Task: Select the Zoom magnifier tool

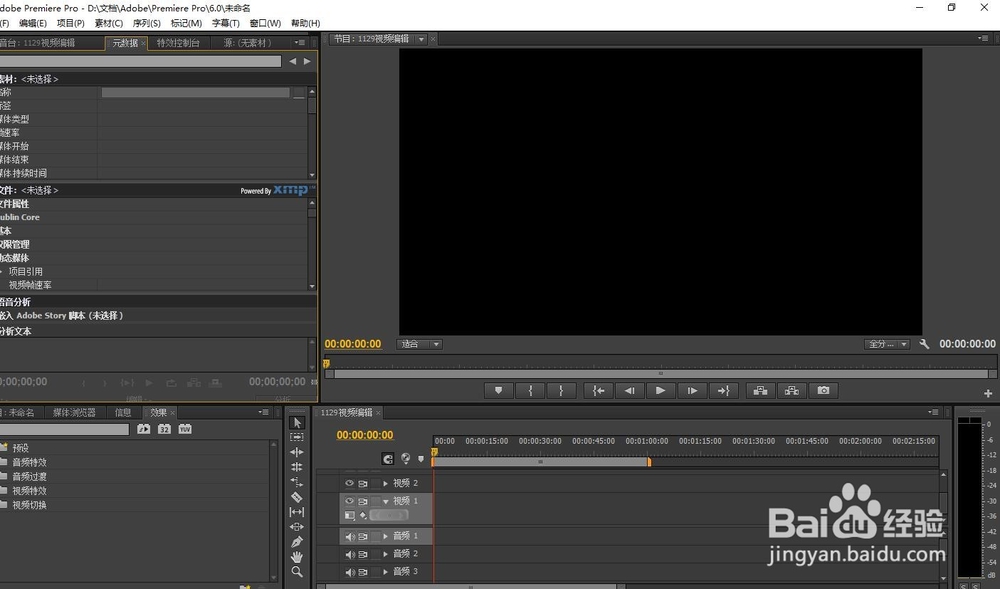Action: click(297, 572)
